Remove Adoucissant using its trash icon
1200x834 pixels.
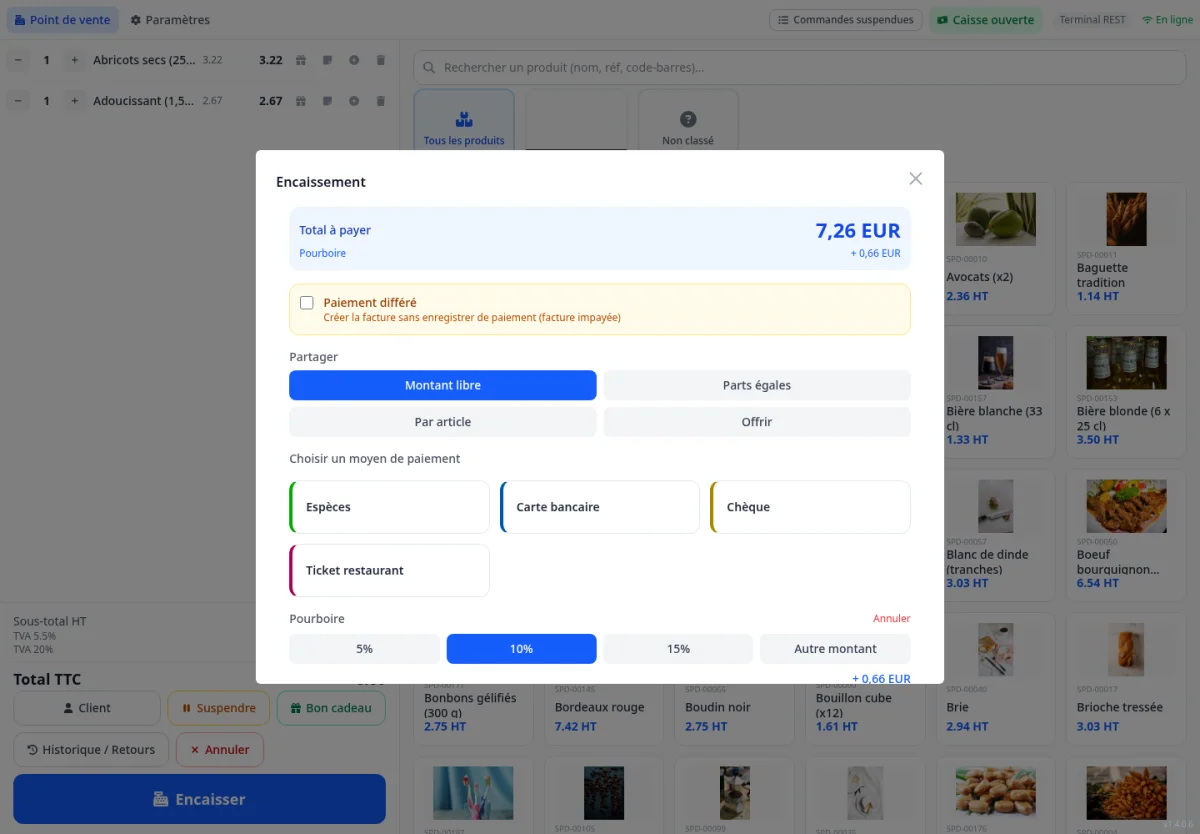(x=380, y=101)
